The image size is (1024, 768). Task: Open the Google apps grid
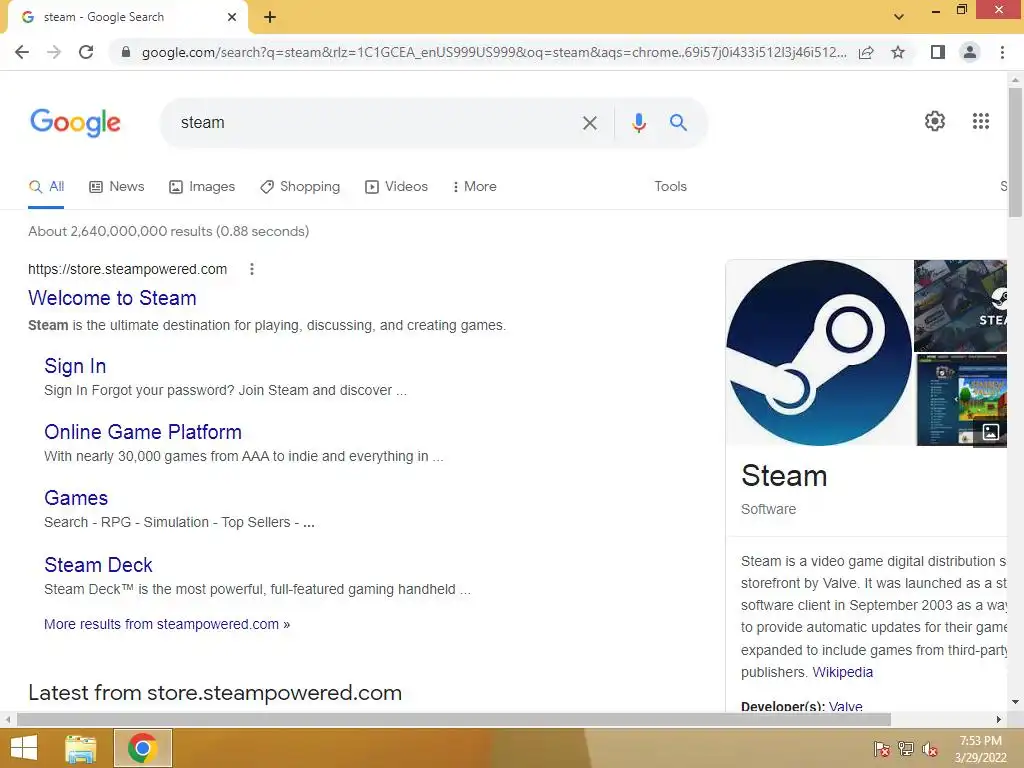tap(981, 121)
